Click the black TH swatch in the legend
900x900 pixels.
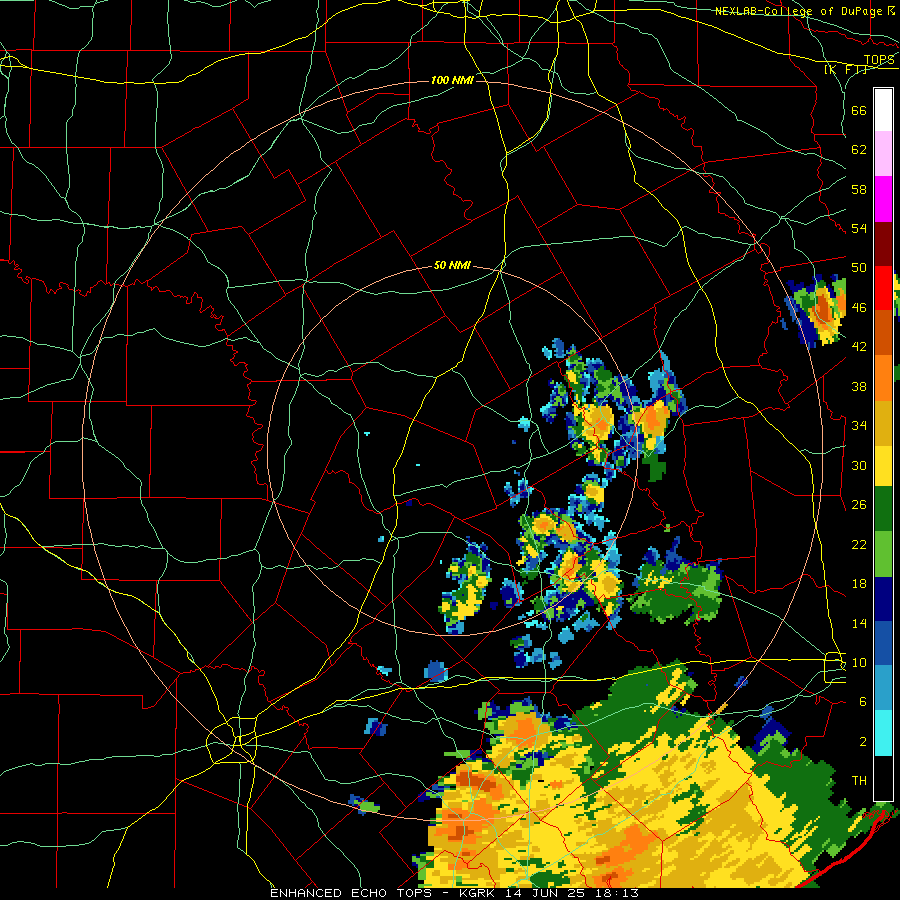coord(883,778)
